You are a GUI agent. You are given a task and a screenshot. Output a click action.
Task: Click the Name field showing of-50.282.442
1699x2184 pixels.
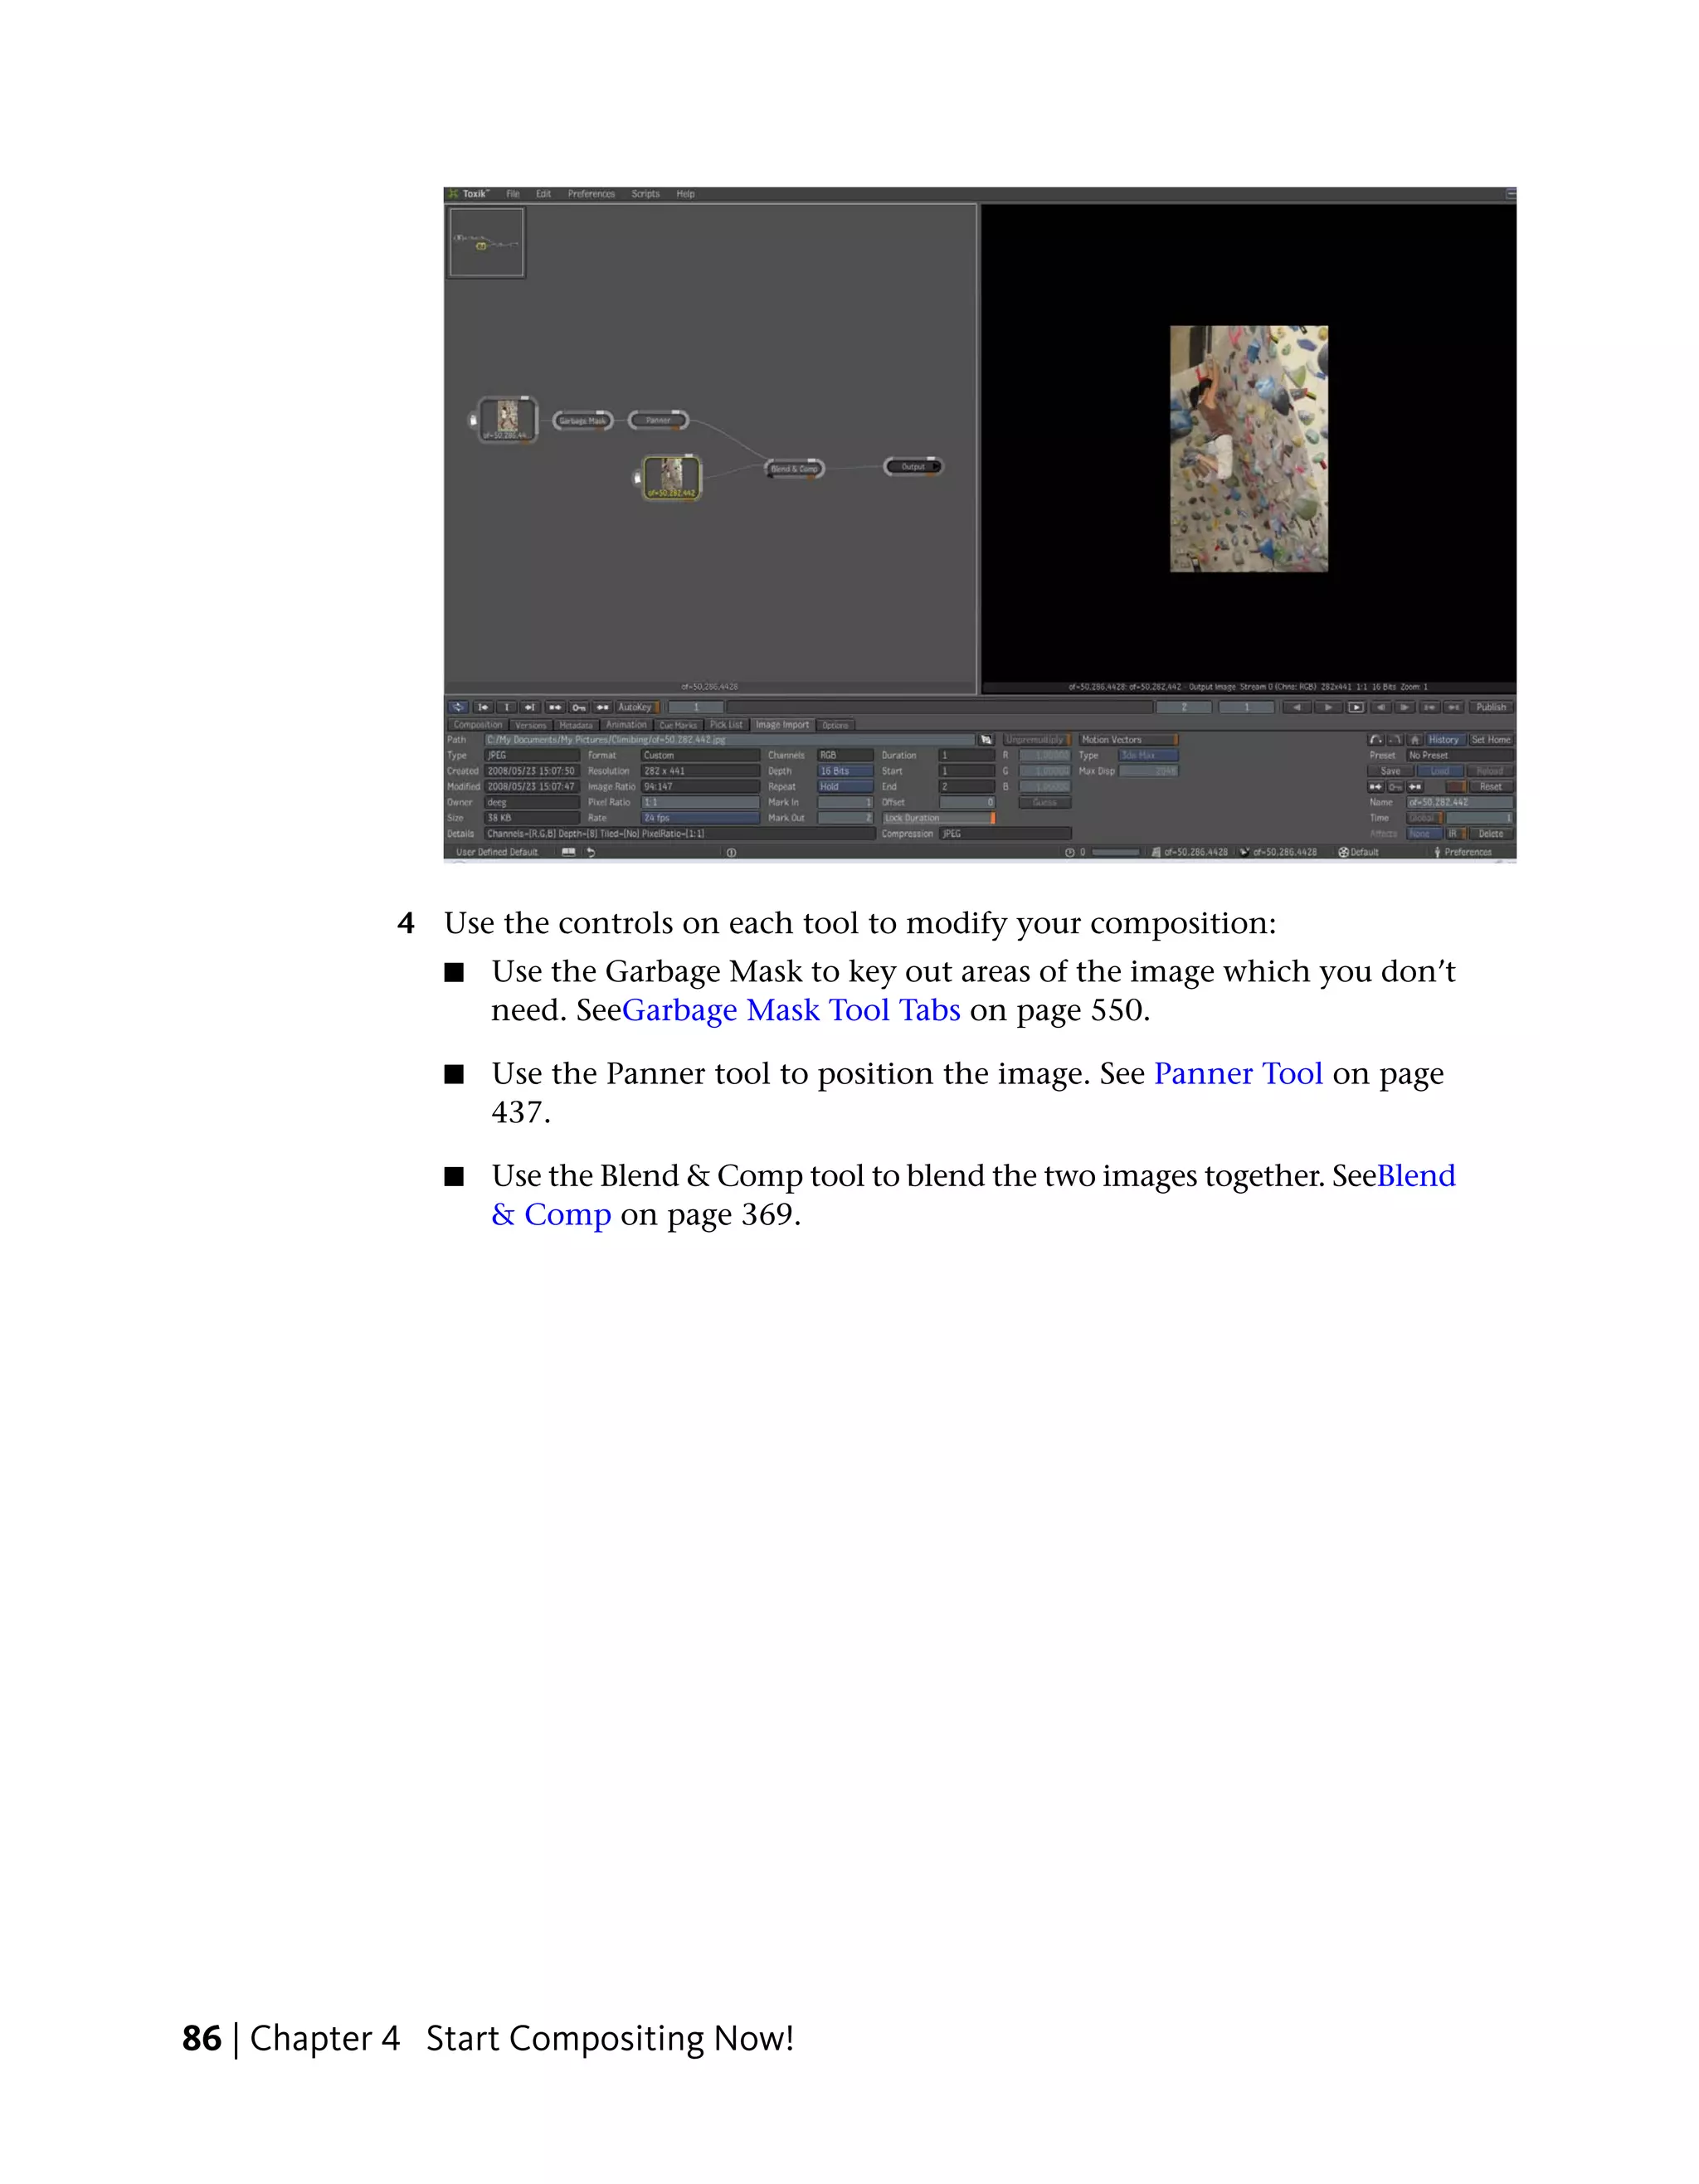point(1461,802)
